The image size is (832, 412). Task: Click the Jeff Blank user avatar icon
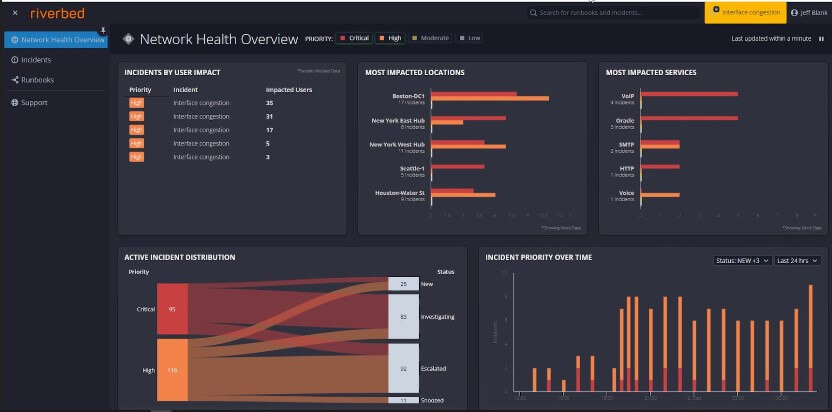794,13
